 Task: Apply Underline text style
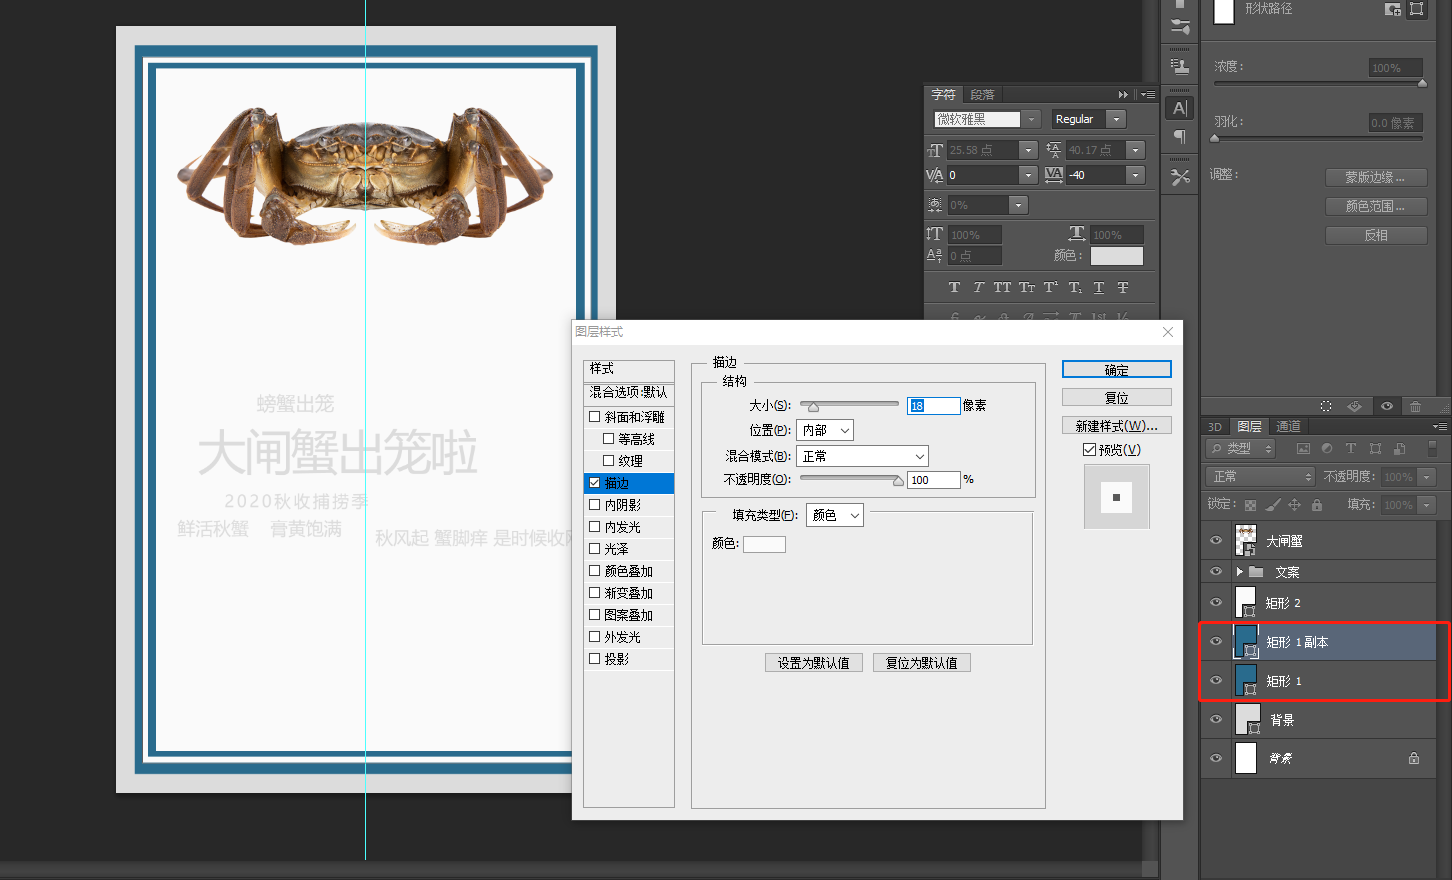pyautogui.click(x=1099, y=287)
